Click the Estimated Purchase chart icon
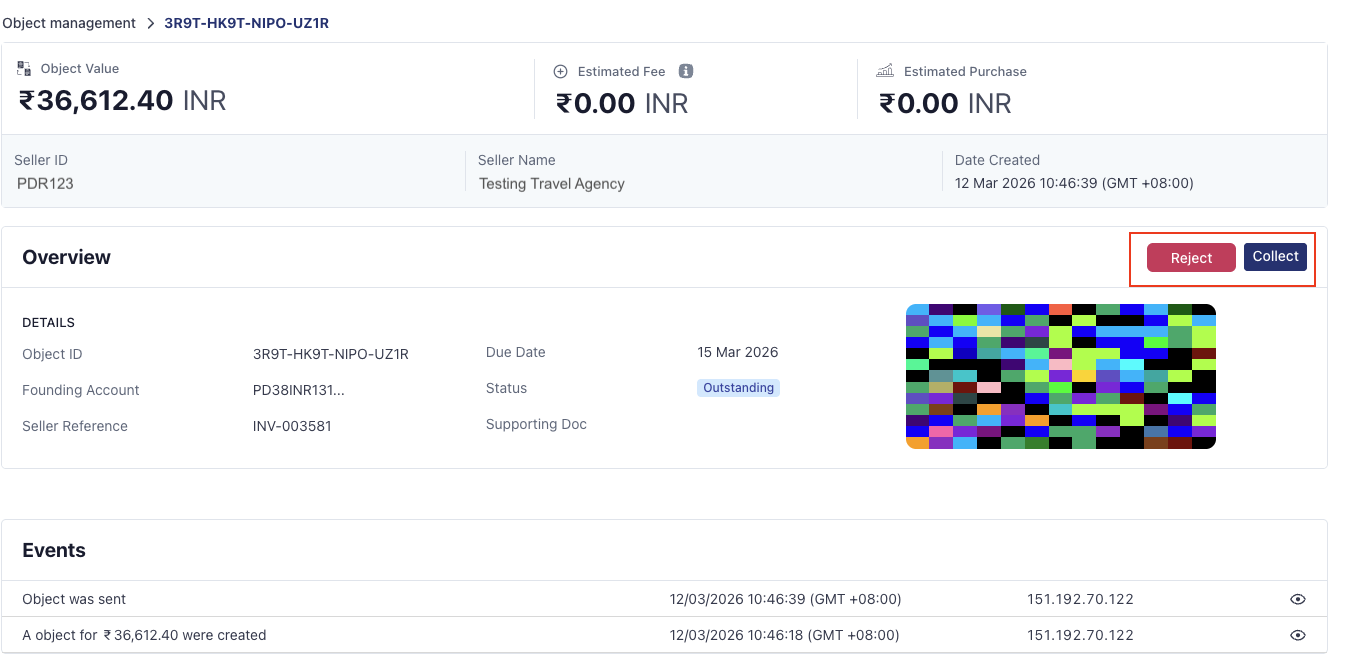The width and height of the screenshot is (1348, 668). (885, 71)
